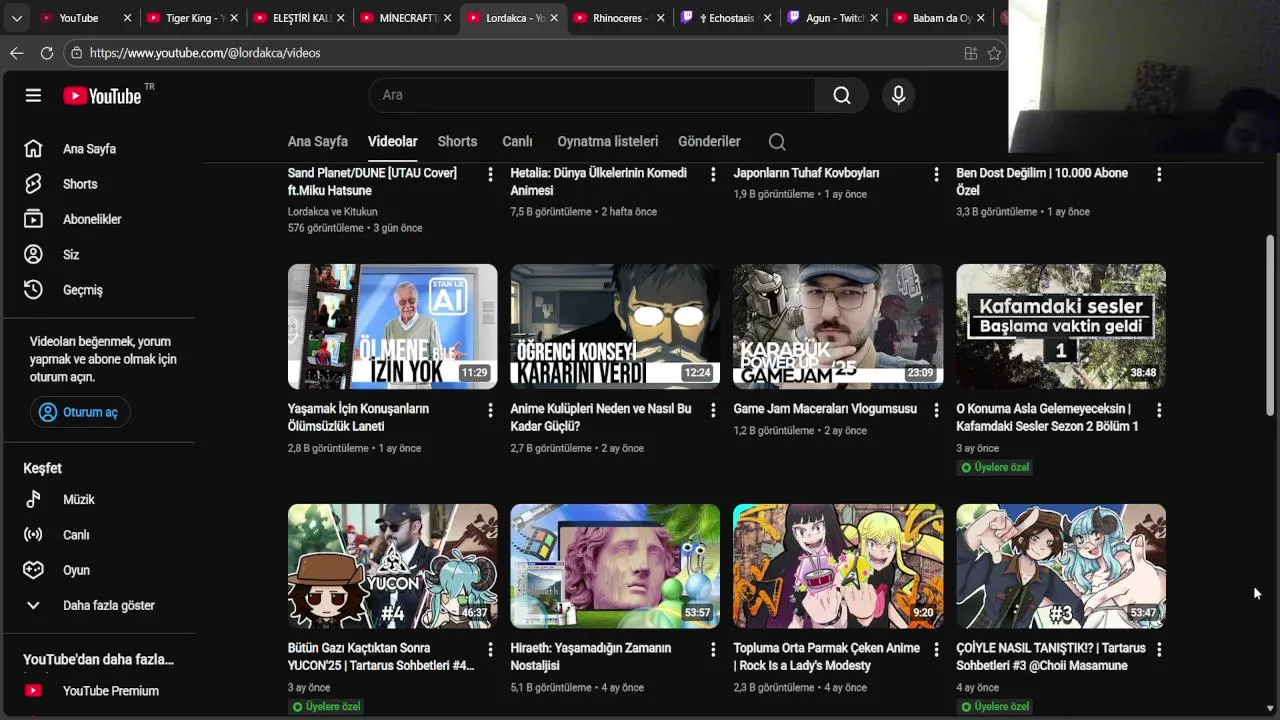Click Üyelere özel badge under Kafamdaki Sesler
The width and height of the screenshot is (1280, 720).
[994, 467]
